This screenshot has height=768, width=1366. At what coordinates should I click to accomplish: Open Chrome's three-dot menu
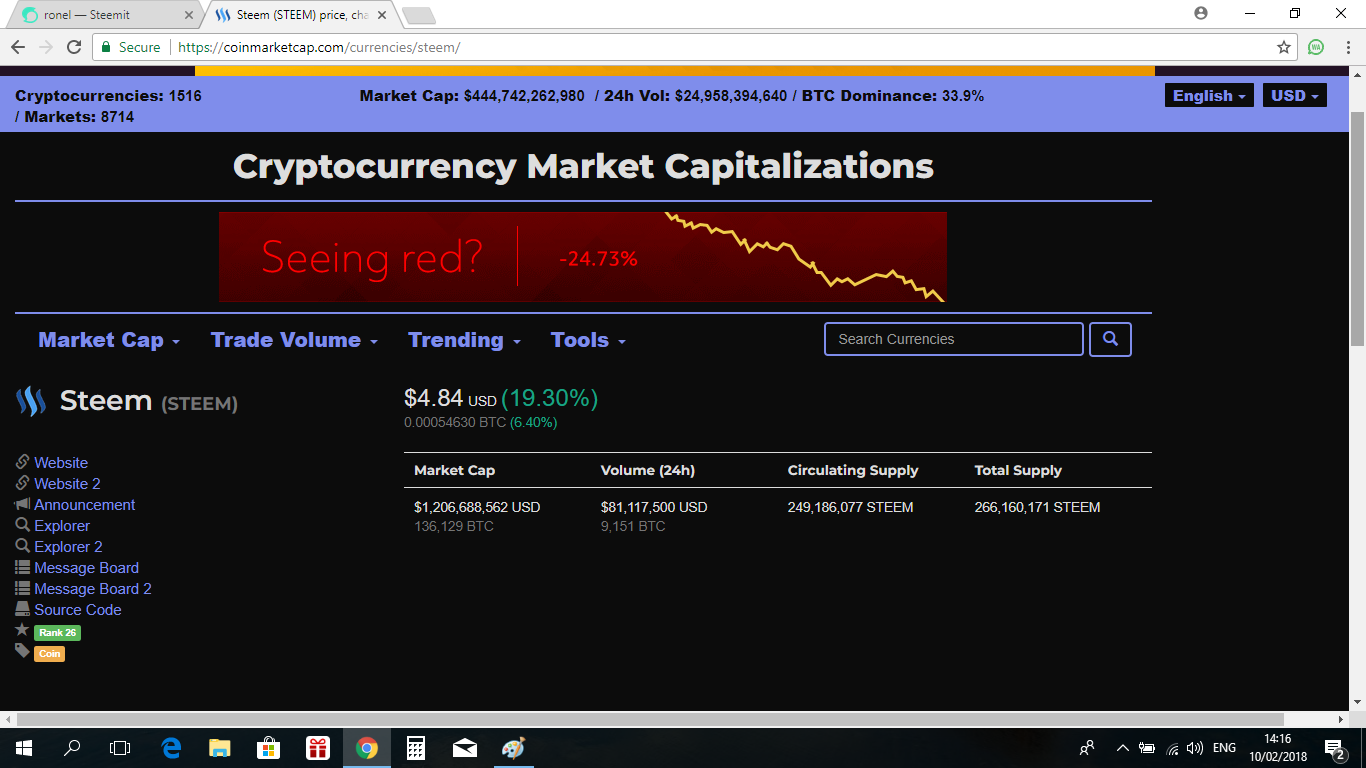pyautogui.click(x=1347, y=47)
